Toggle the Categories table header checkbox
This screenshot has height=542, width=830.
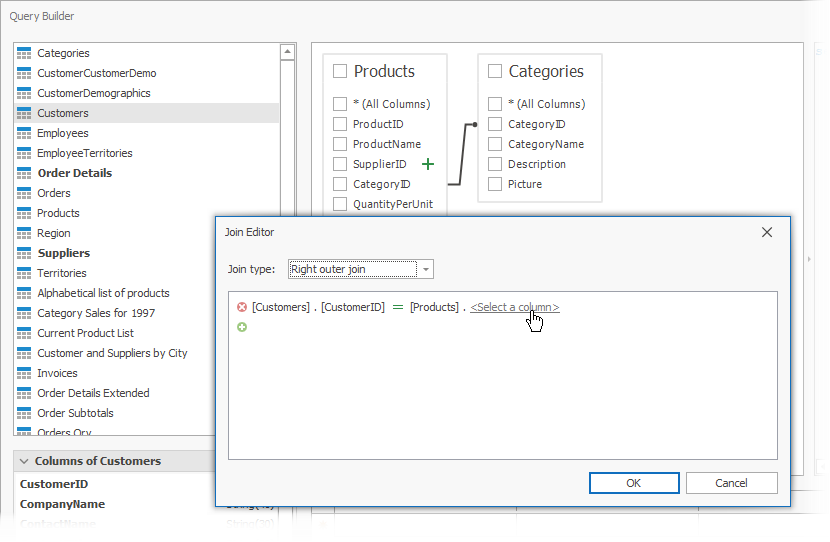pyautogui.click(x=495, y=71)
